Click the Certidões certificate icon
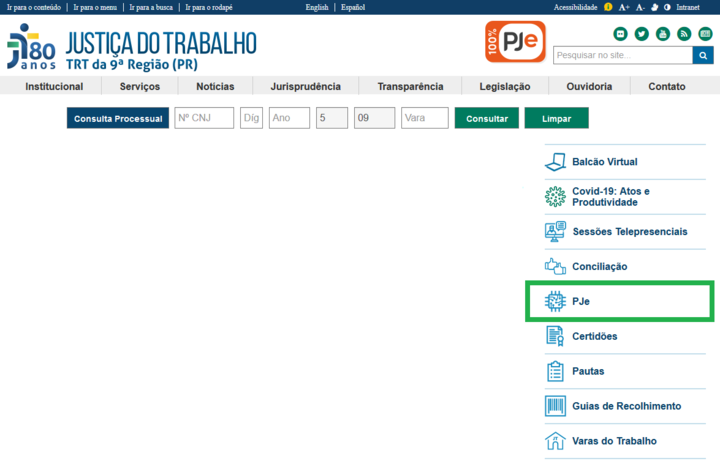Screen dimensions: 720x472 (555, 336)
